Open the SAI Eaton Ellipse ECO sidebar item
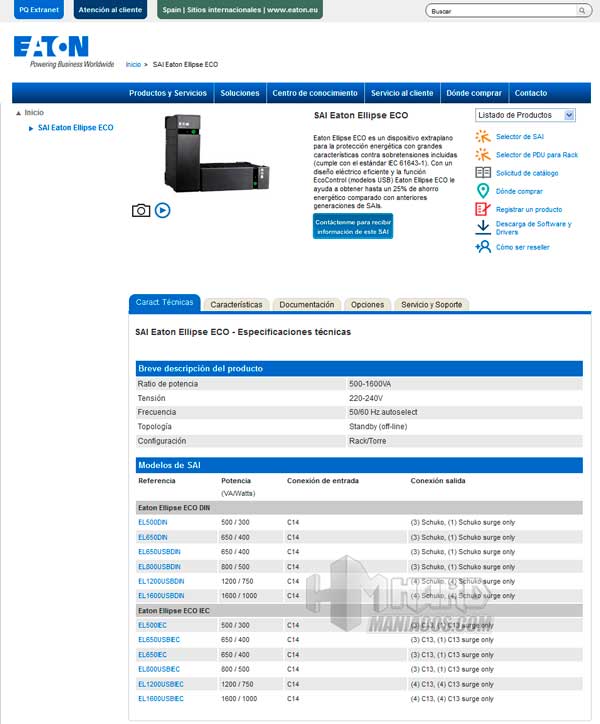Viewport: 600px width, 724px height. (x=75, y=127)
